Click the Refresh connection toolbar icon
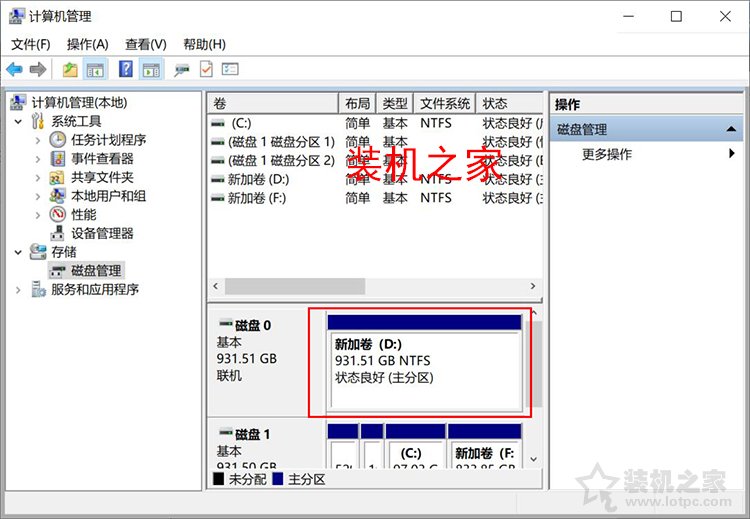The image size is (750, 519). pyautogui.click(x=181, y=70)
